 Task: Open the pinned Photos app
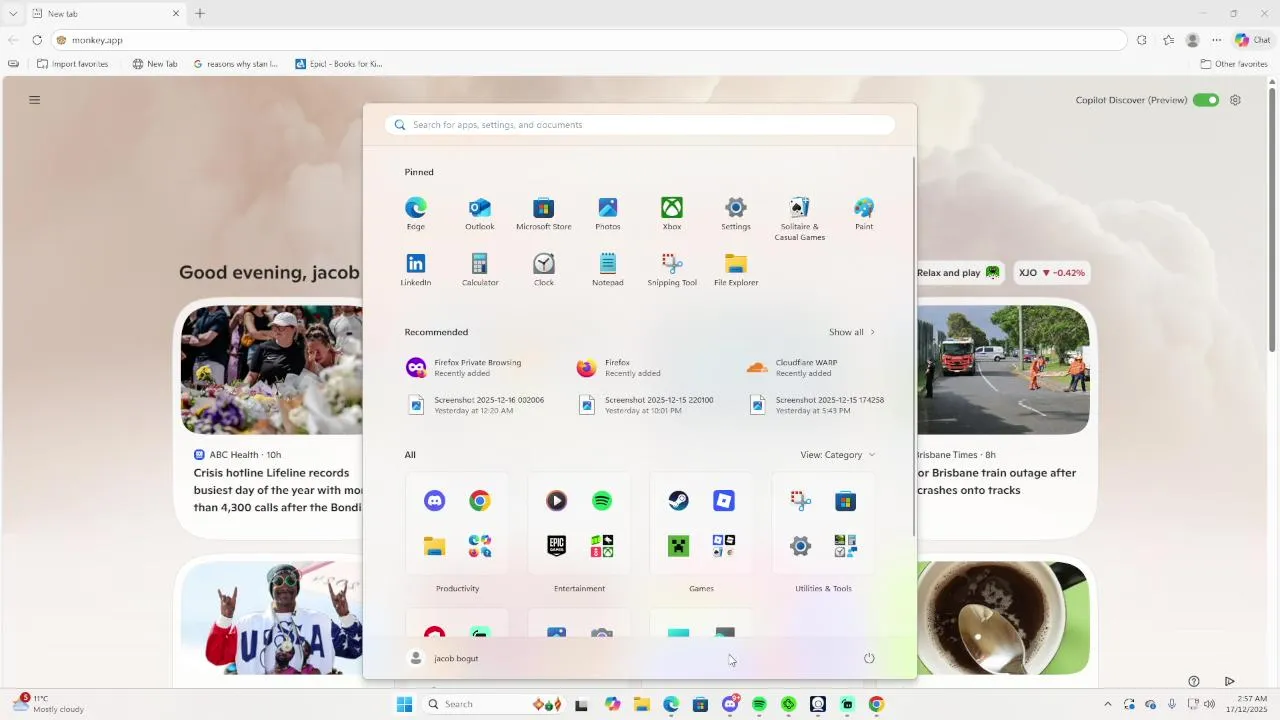coord(608,213)
